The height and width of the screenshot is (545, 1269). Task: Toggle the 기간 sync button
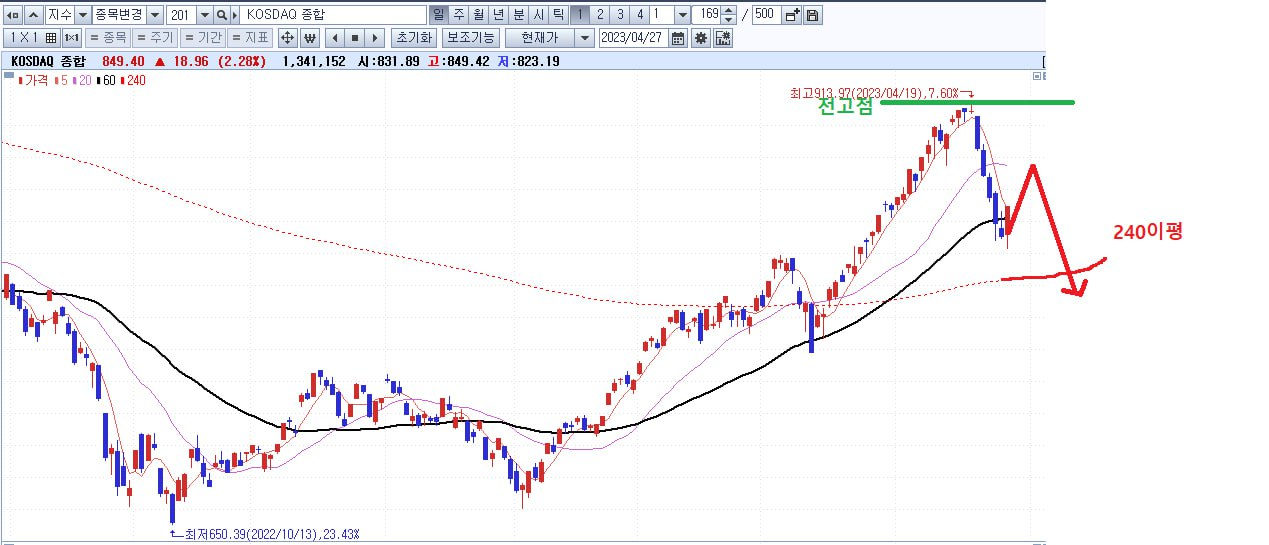pos(203,38)
